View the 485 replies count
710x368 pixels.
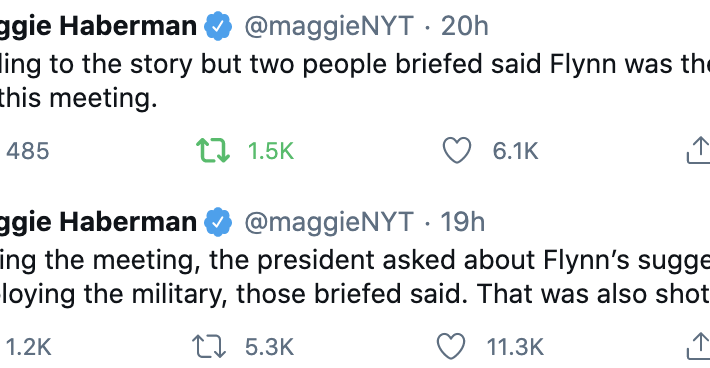click(x=27, y=151)
